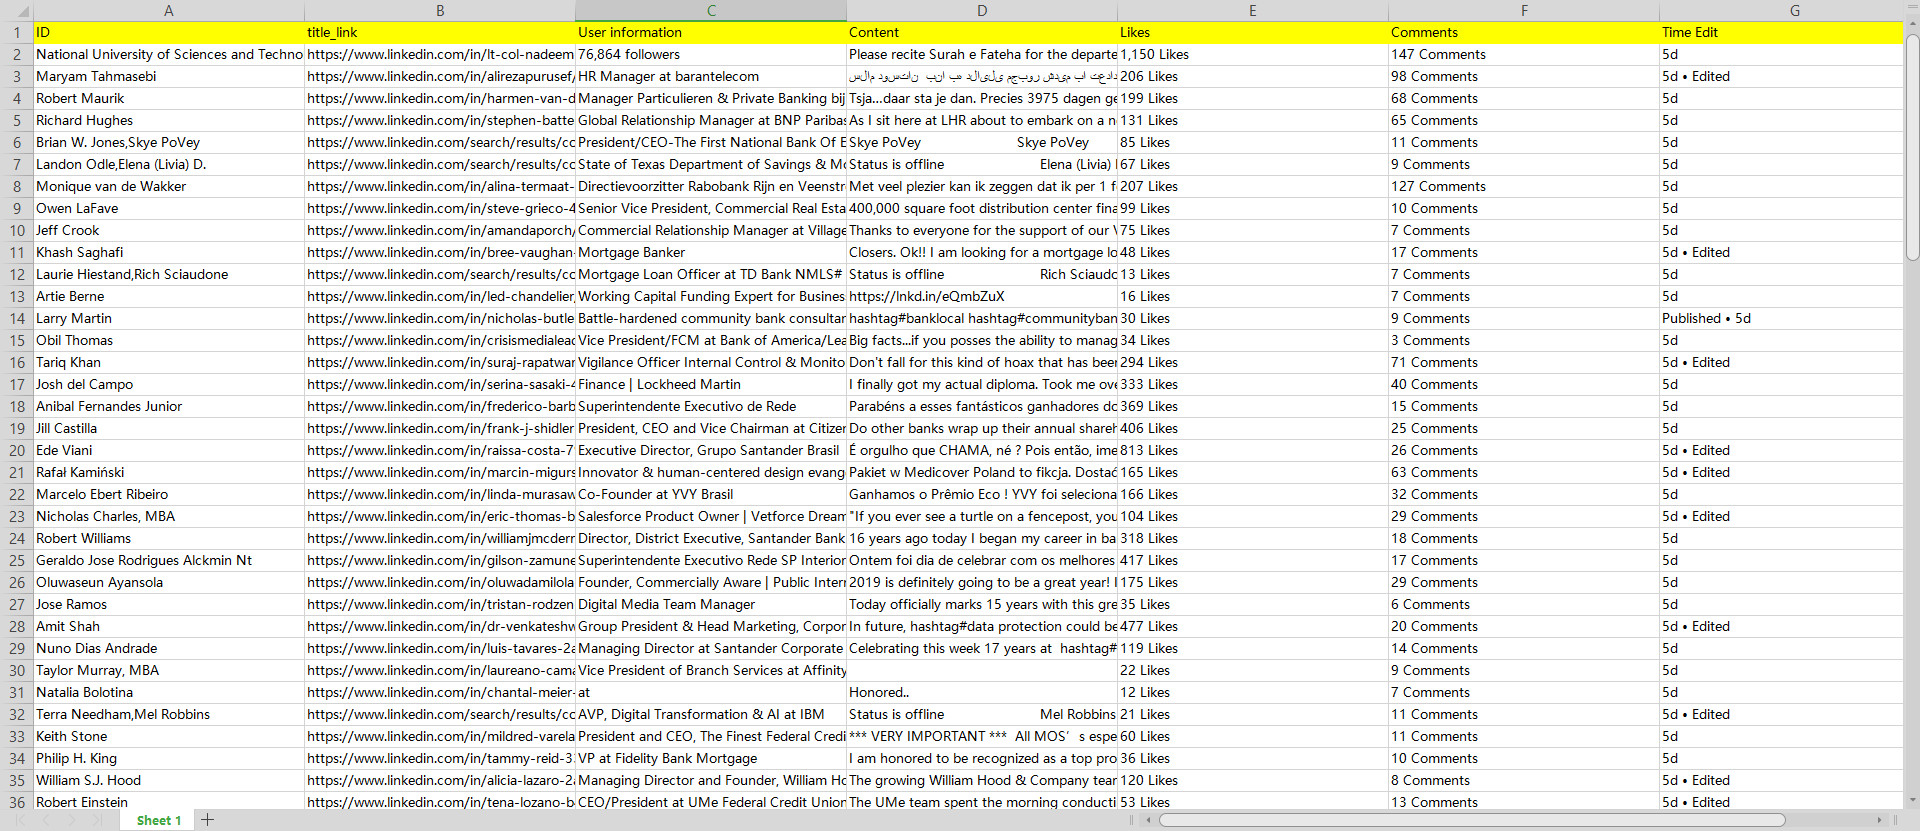This screenshot has width=1920, height=831.
Task: Select row 14 header
Action: tap(17, 318)
